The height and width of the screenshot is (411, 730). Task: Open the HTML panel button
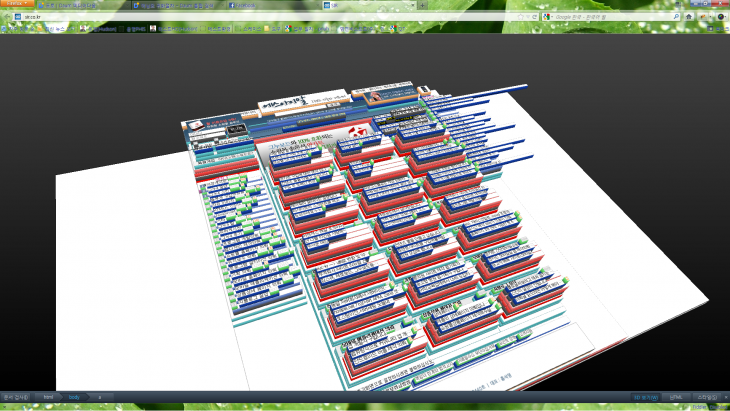pyautogui.click(x=676, y=397)
